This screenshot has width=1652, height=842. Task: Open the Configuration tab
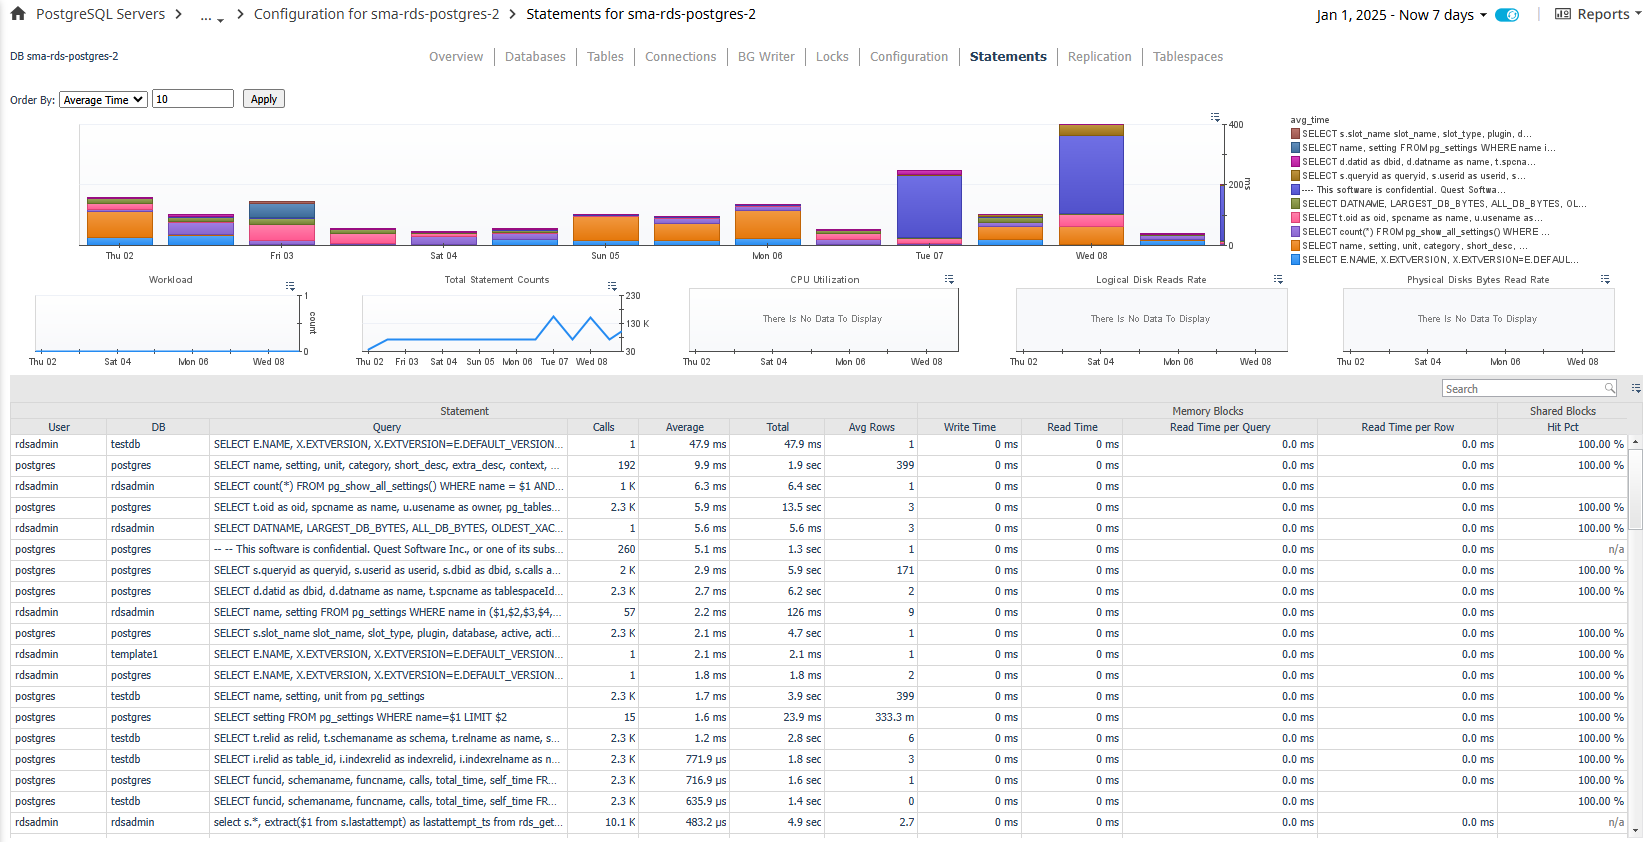[x=909, y=57]
